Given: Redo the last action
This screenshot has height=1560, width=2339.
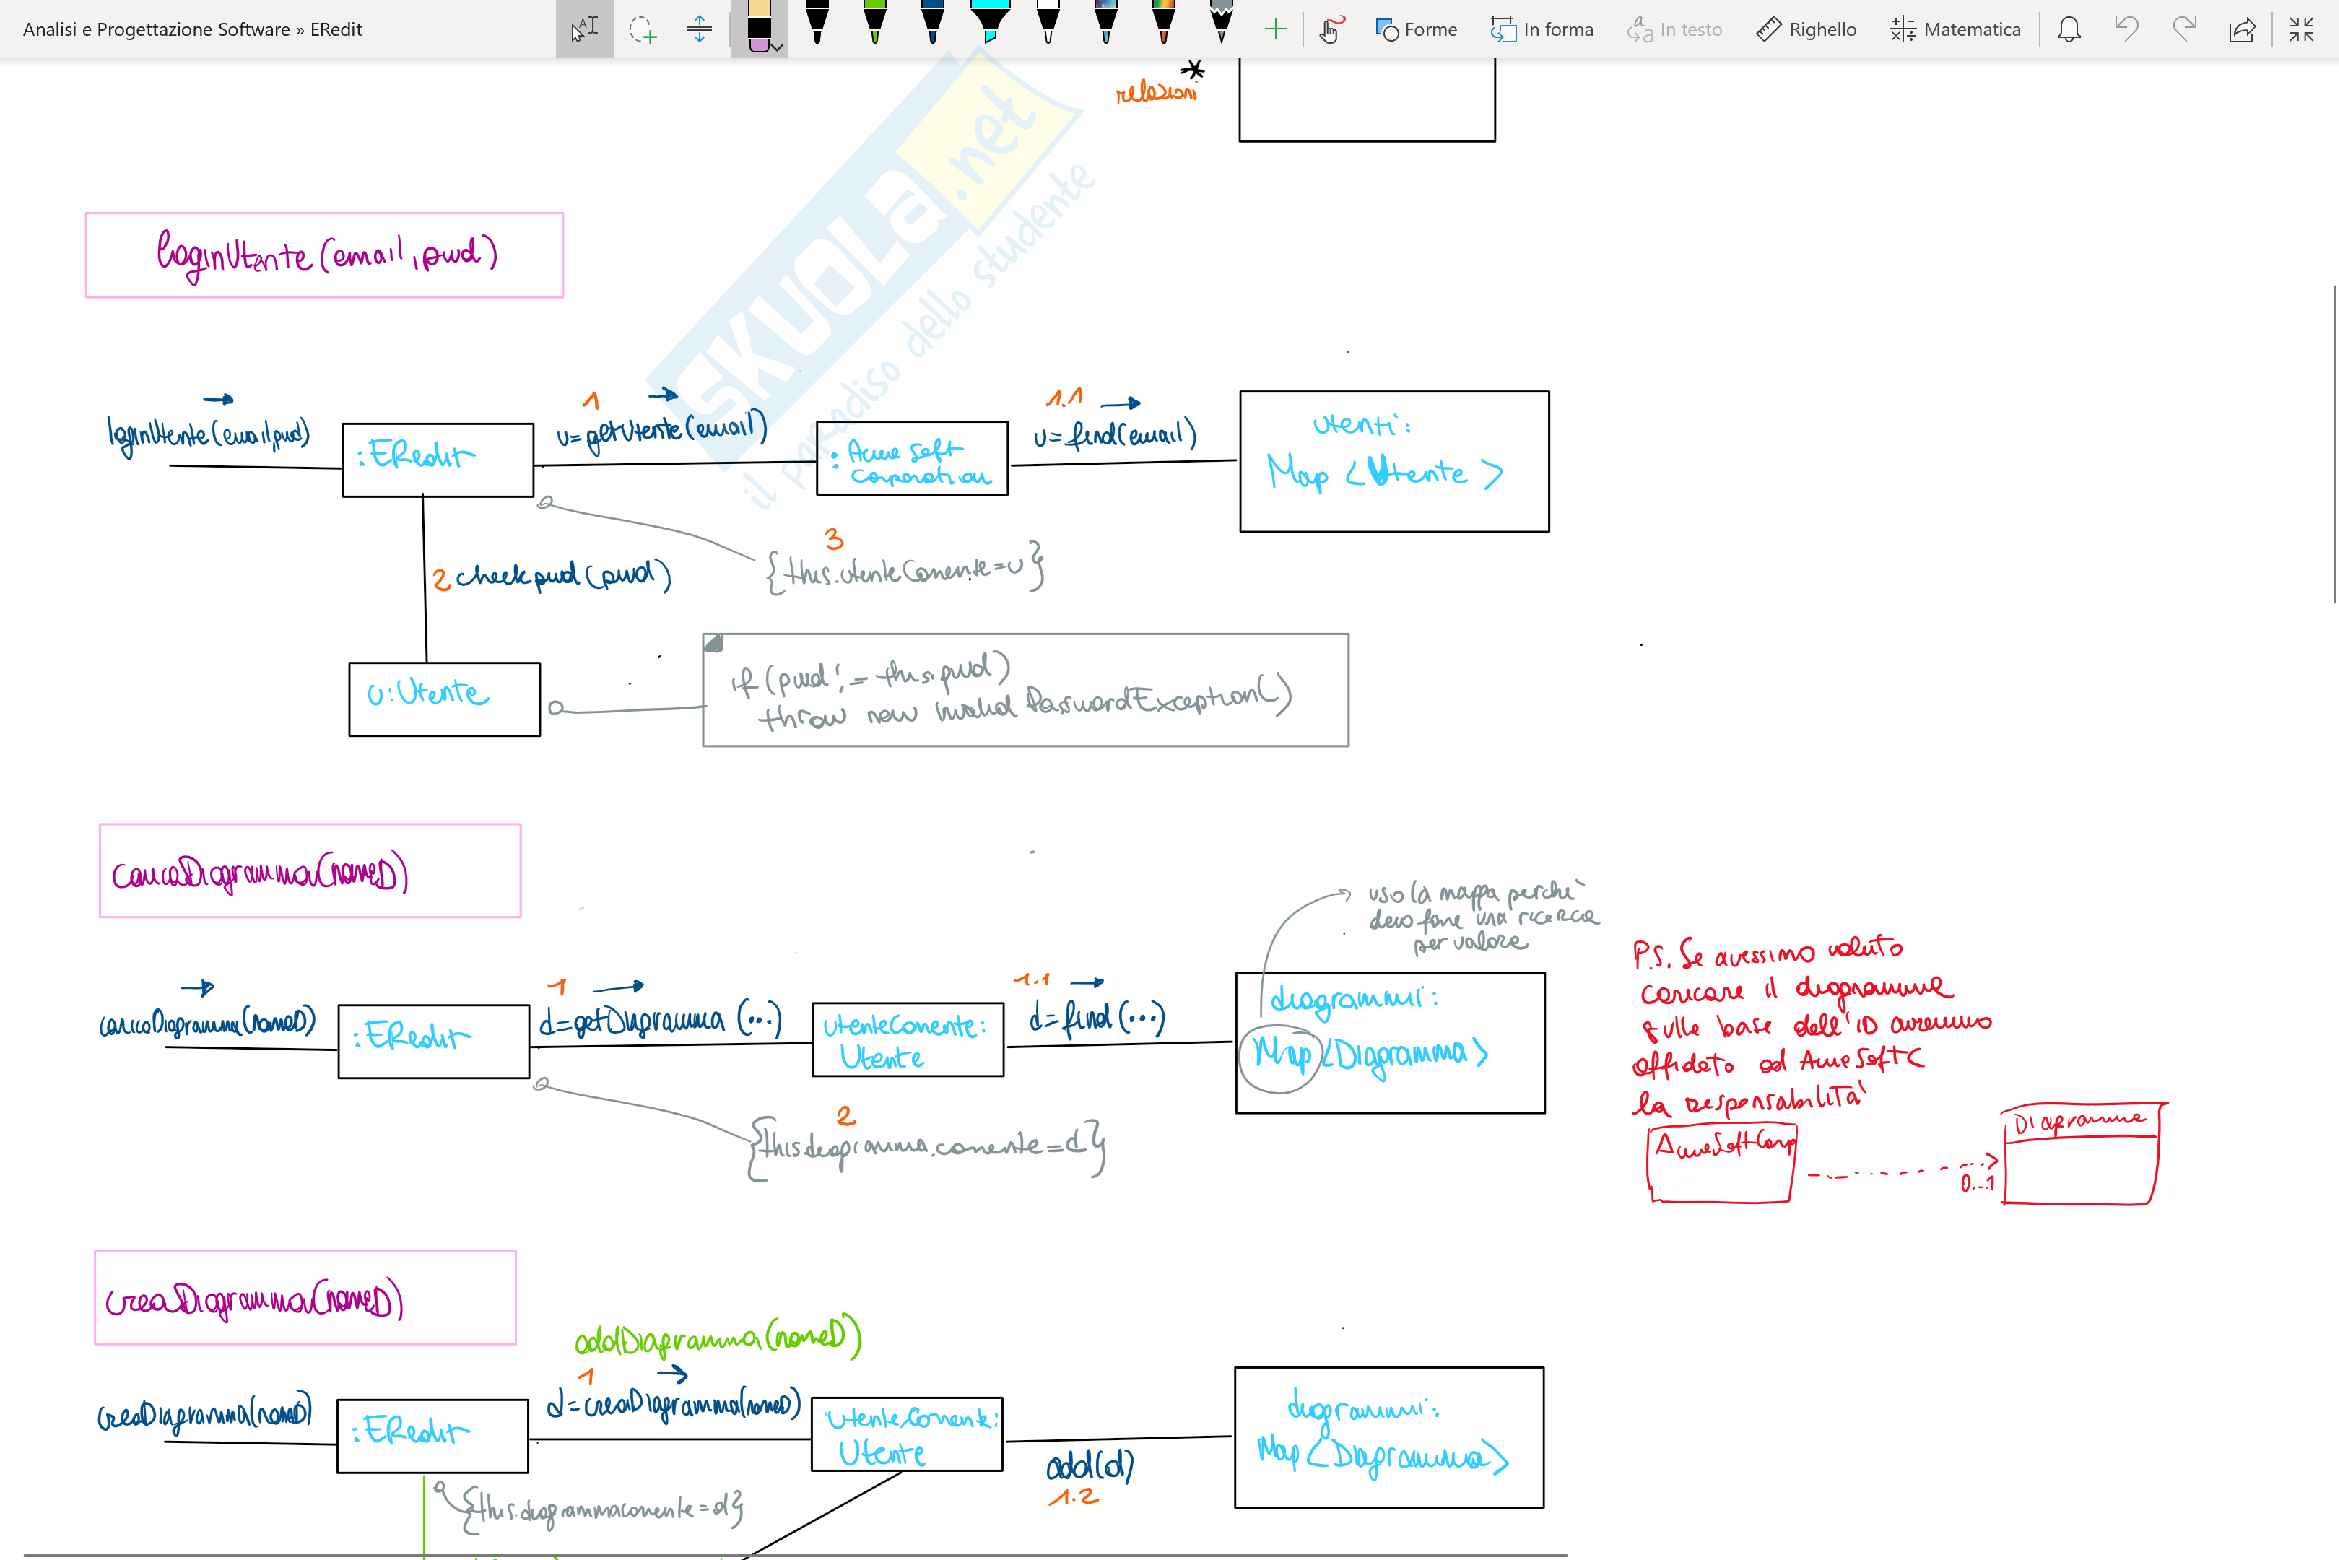Looking at the screenshot, I should [2185, 29].
